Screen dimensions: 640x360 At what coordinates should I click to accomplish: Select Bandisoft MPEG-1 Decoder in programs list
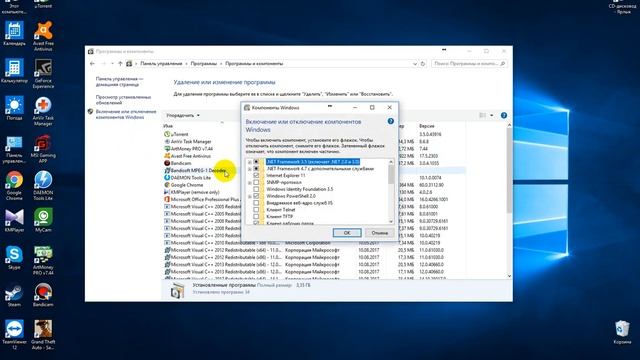pos(198,171)
